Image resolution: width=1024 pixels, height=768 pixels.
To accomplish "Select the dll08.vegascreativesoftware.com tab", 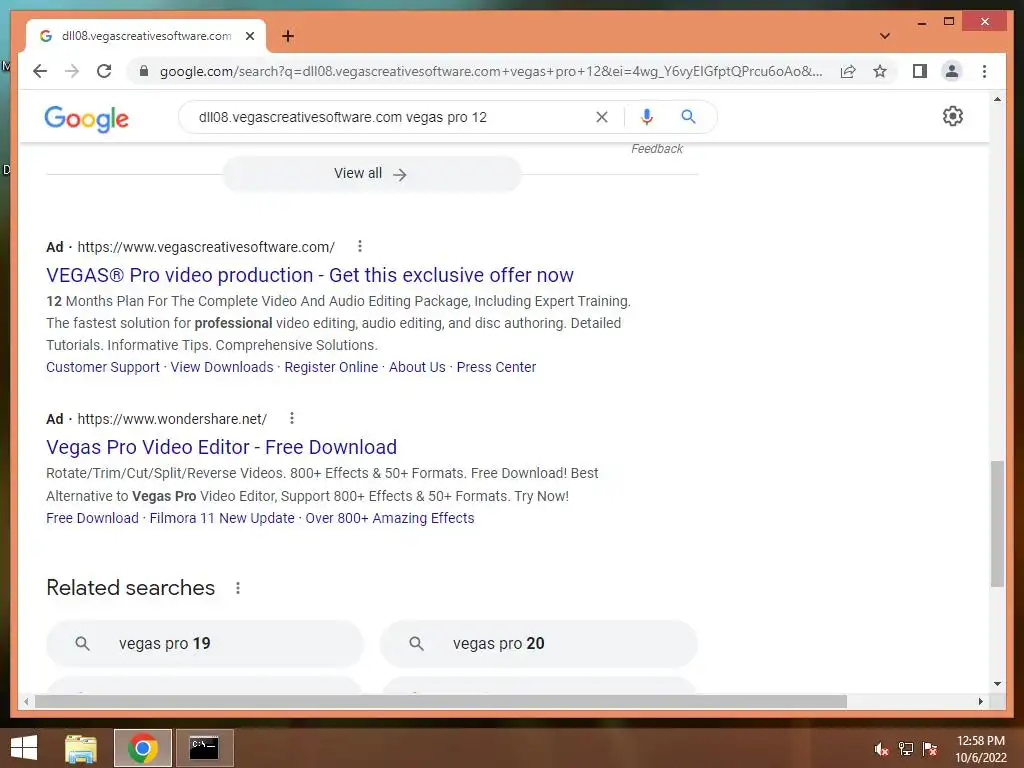I will [146, 36].
